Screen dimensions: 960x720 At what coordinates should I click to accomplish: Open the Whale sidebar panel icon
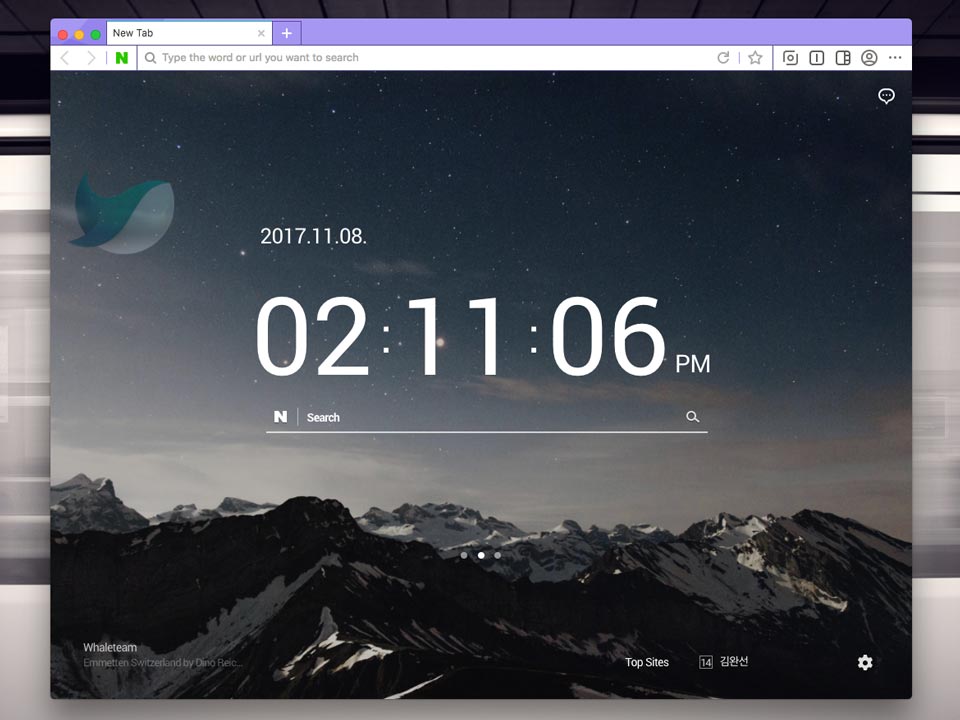pyautogui.click(x=843, y=58)
